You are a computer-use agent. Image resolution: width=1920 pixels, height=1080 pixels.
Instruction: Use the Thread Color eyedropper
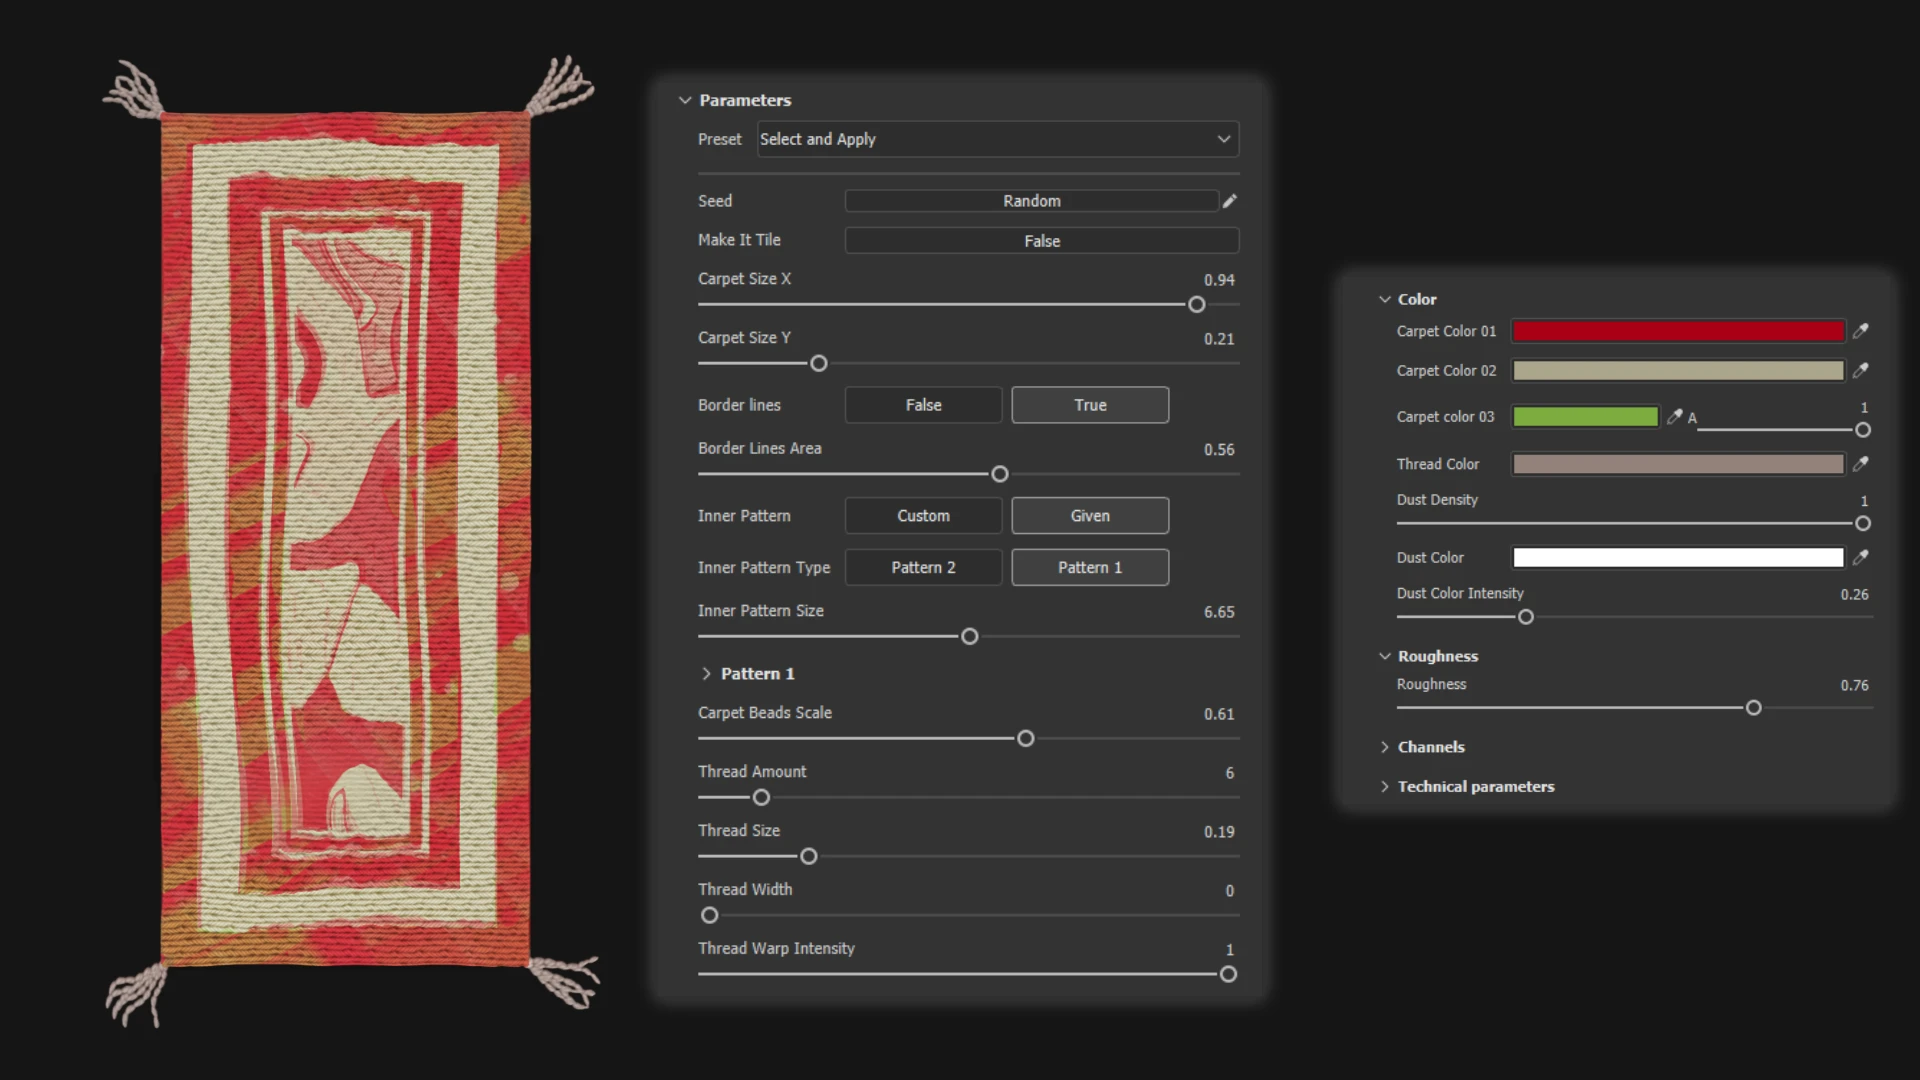coord(1860,464)
